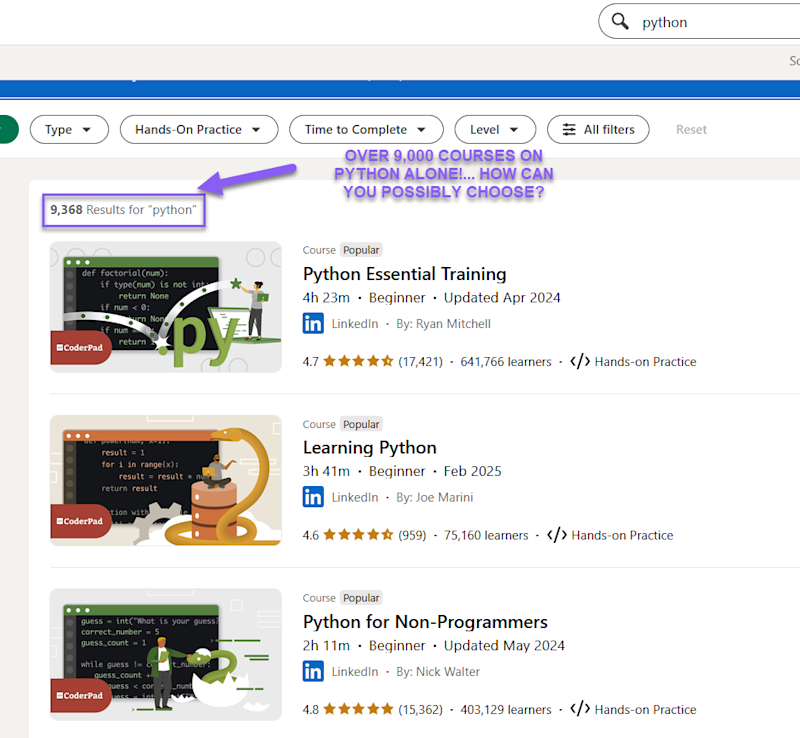Click the Feb 2025 date text

click(x=472, y=471)
